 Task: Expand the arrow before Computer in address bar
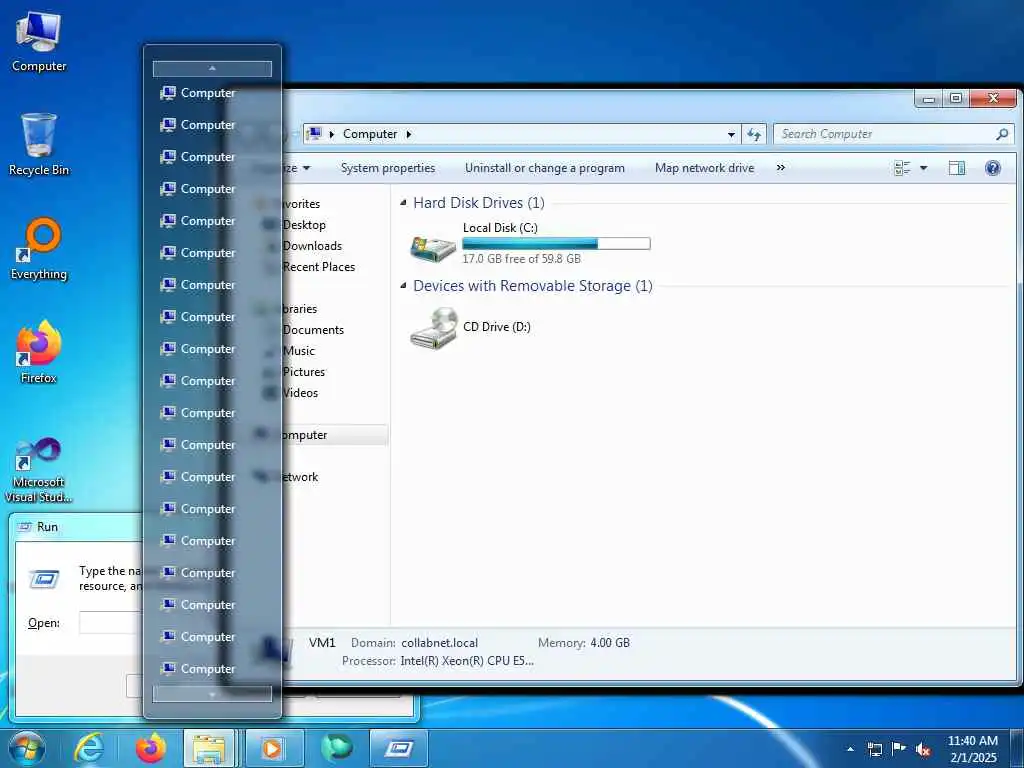point(331,134)
